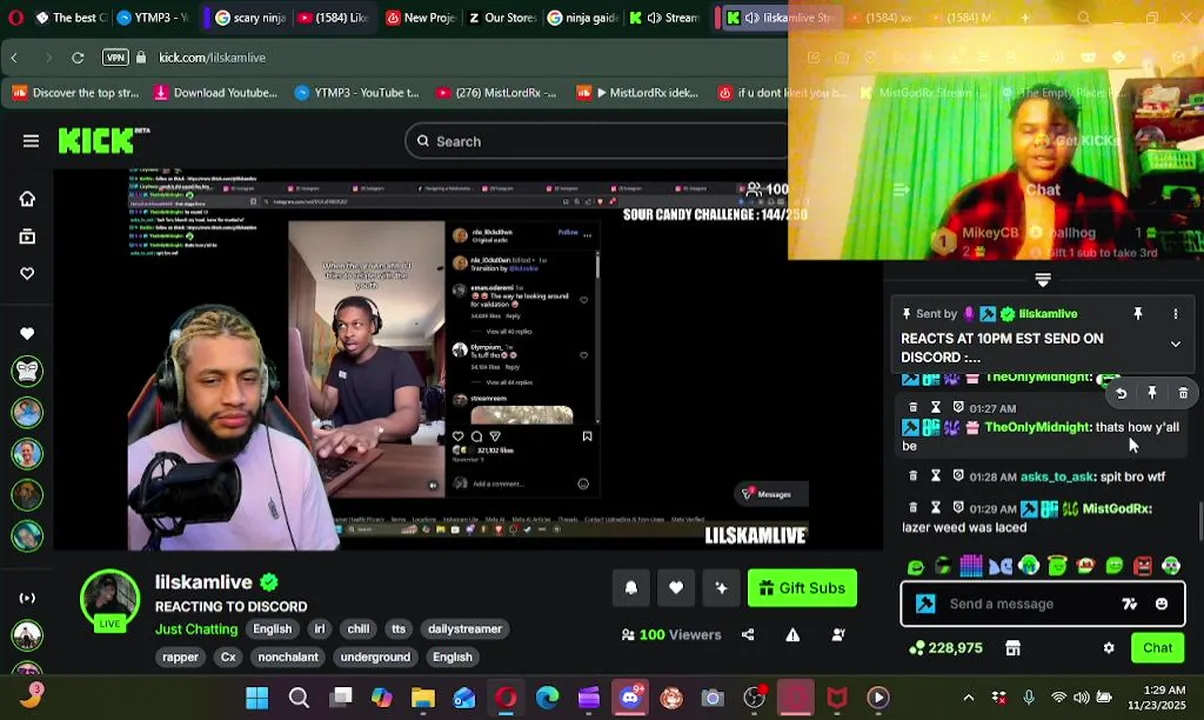Image resolution: width=1204 pixels, height=720 pixels.
Task: Click the green Gift Subs button
Action: (x=802, y=588)
